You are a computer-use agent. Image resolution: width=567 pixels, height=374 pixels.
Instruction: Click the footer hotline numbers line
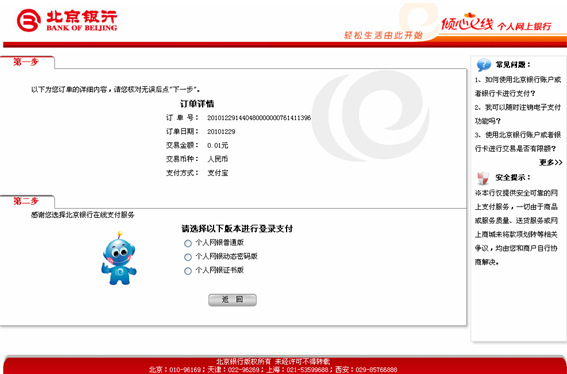tap(273, 370)
